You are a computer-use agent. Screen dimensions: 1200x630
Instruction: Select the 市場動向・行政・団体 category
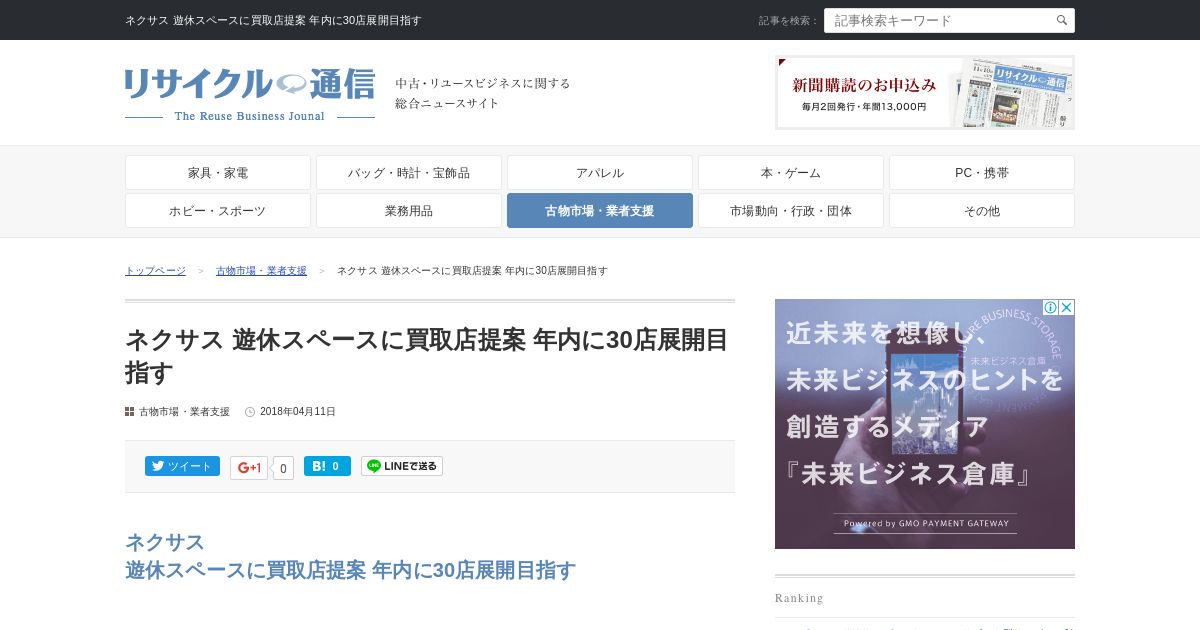[x=791, y=211]
